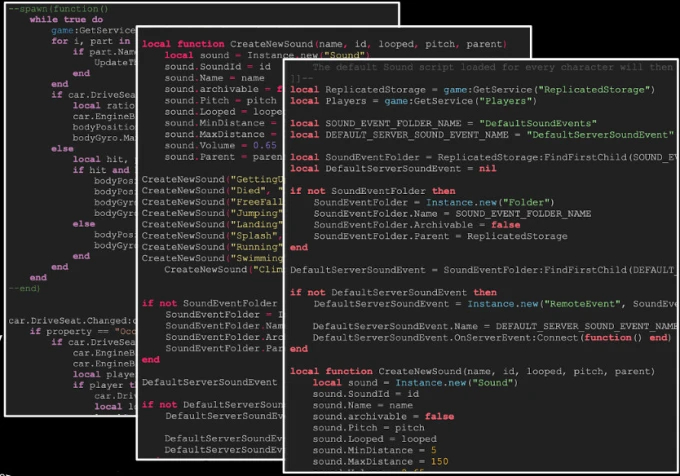
Task: Select "if not SoundEventFolder then" in front panel
Action: point(373,191)
